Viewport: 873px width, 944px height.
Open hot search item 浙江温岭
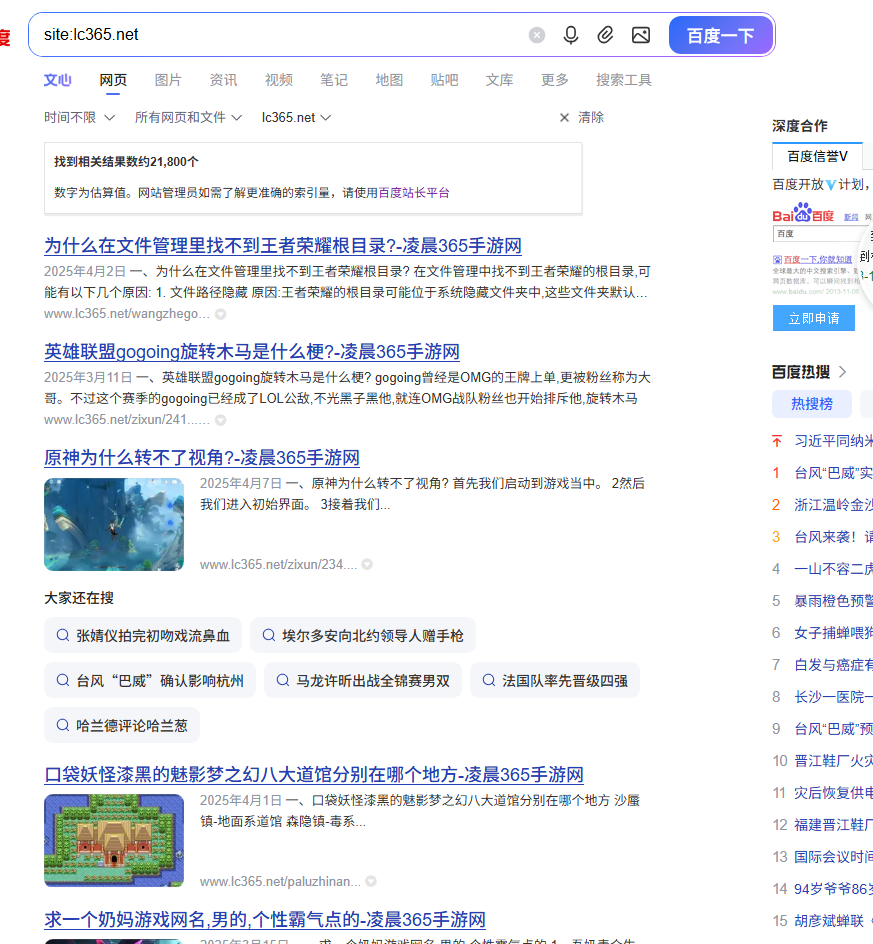point(833,505)
